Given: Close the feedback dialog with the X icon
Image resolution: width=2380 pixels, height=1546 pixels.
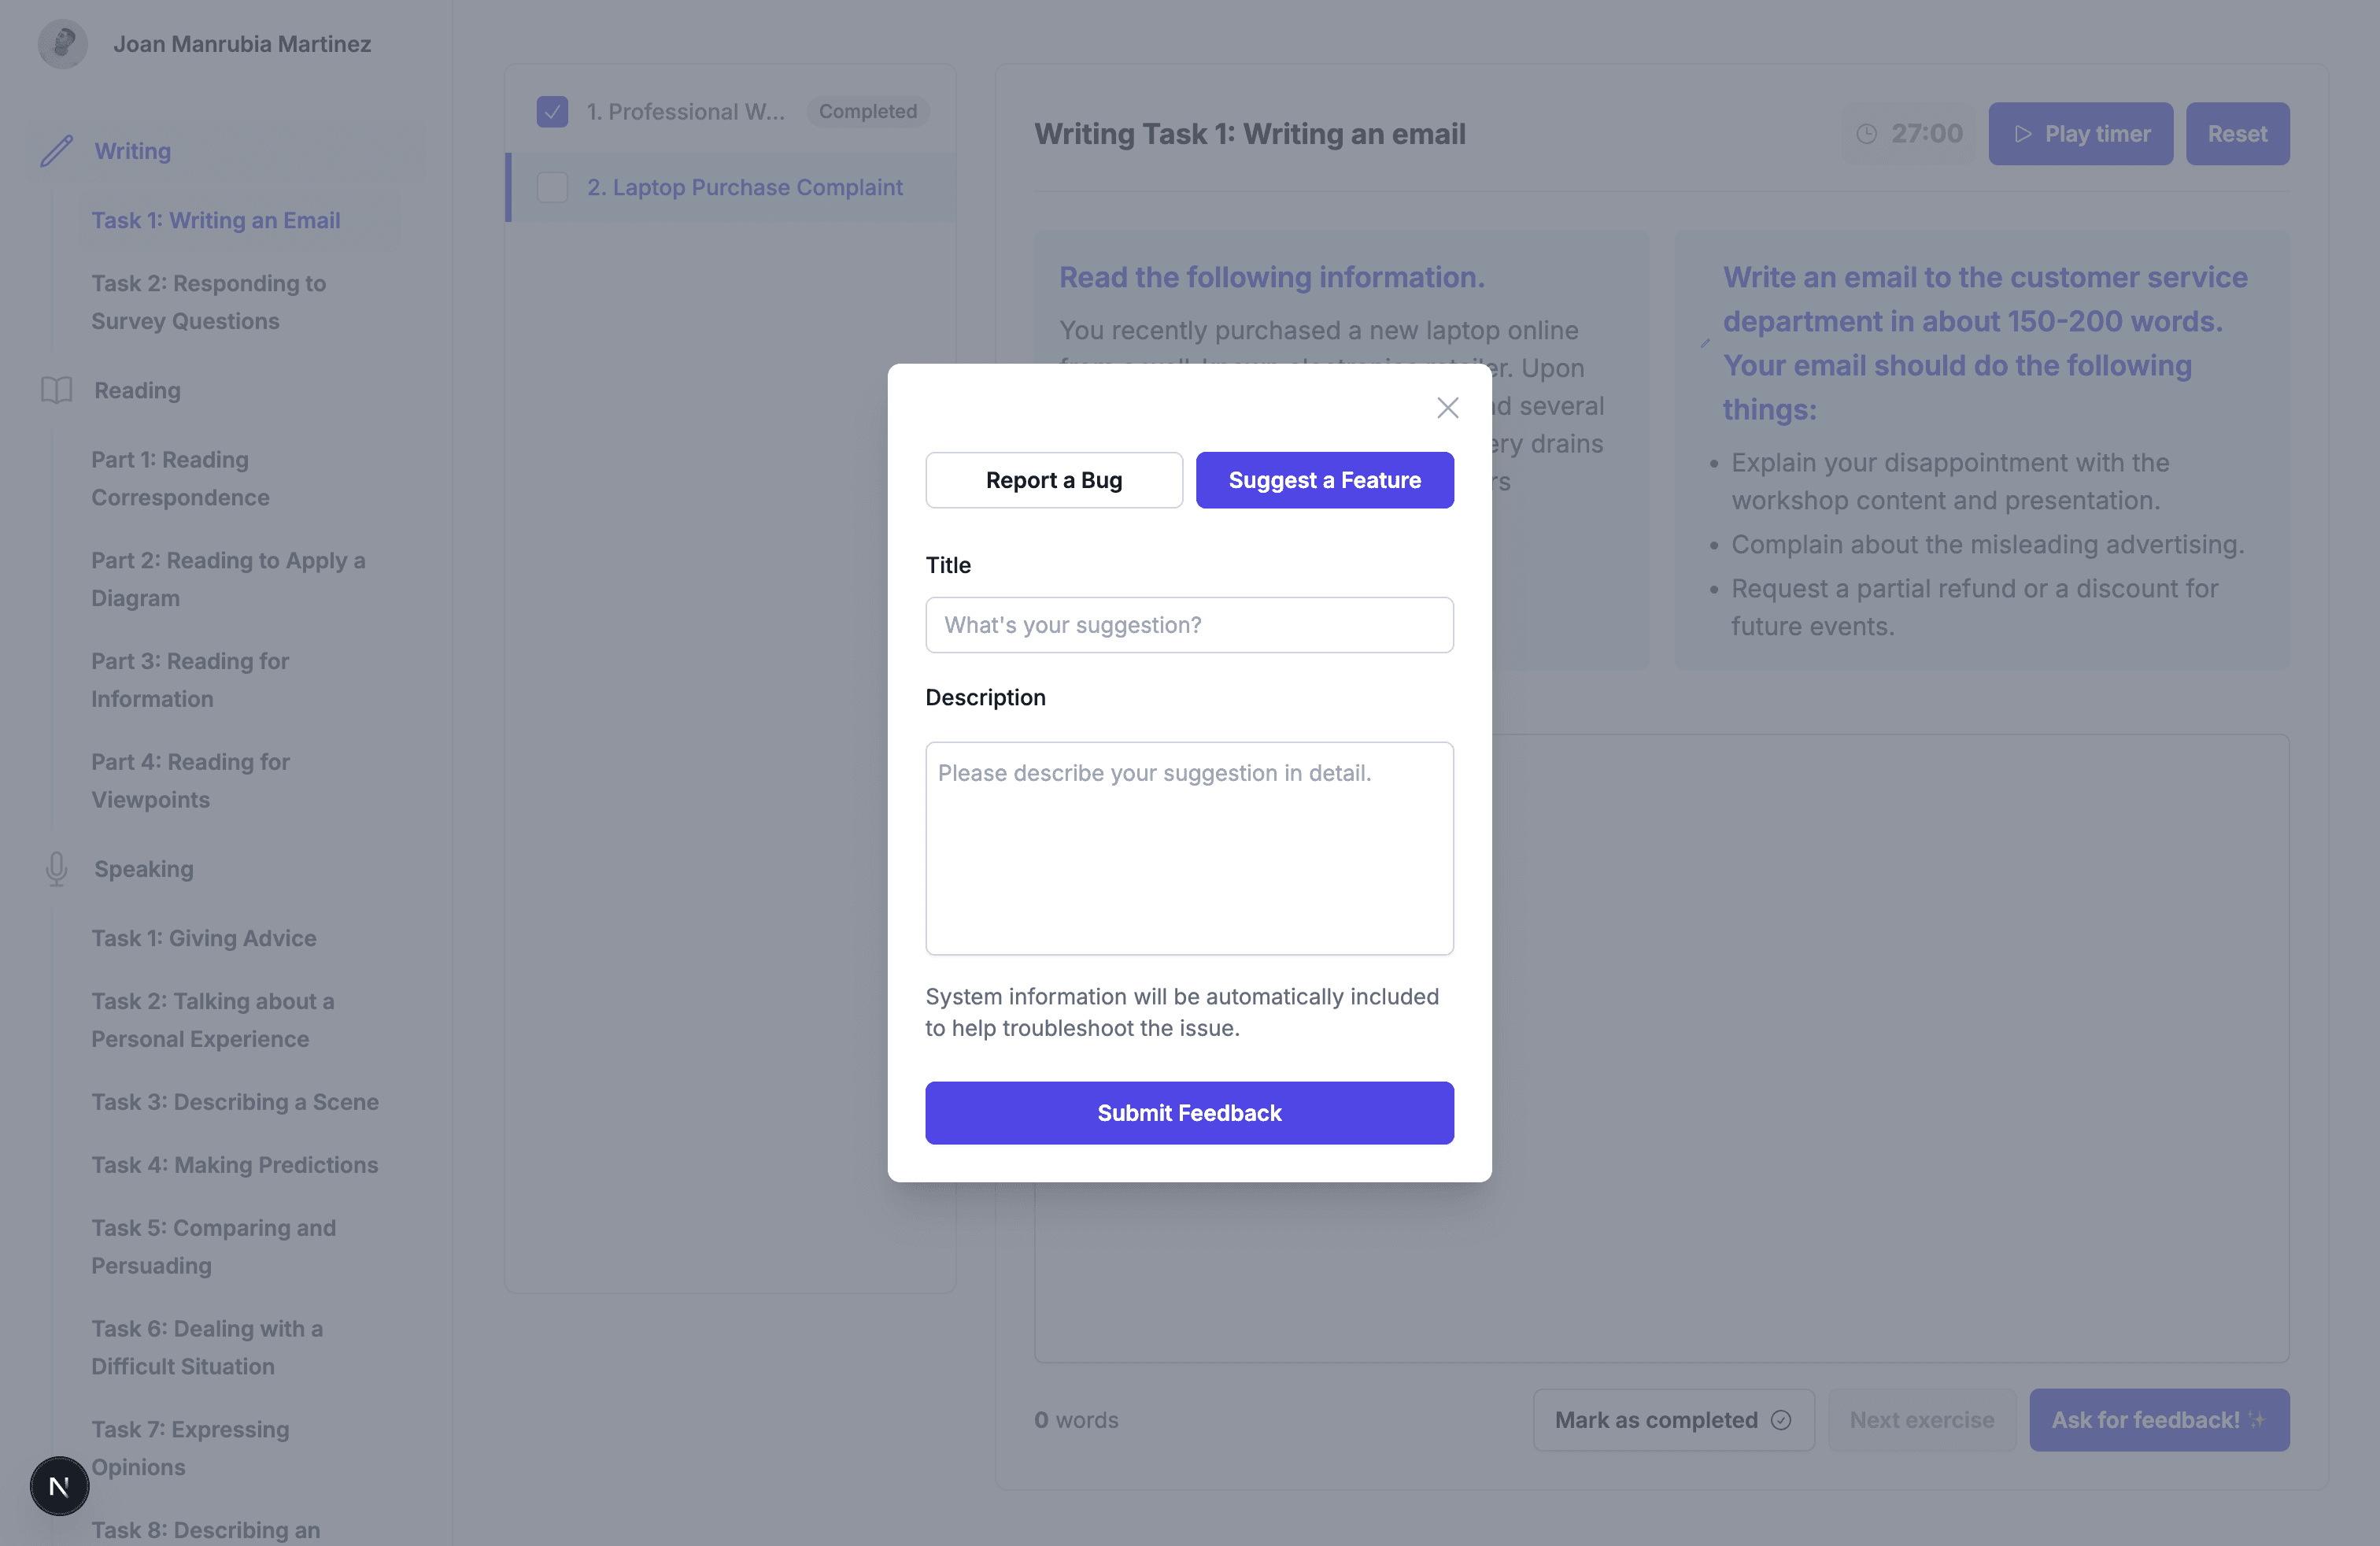Looking at the screenshot, I should pos(1447,407).
